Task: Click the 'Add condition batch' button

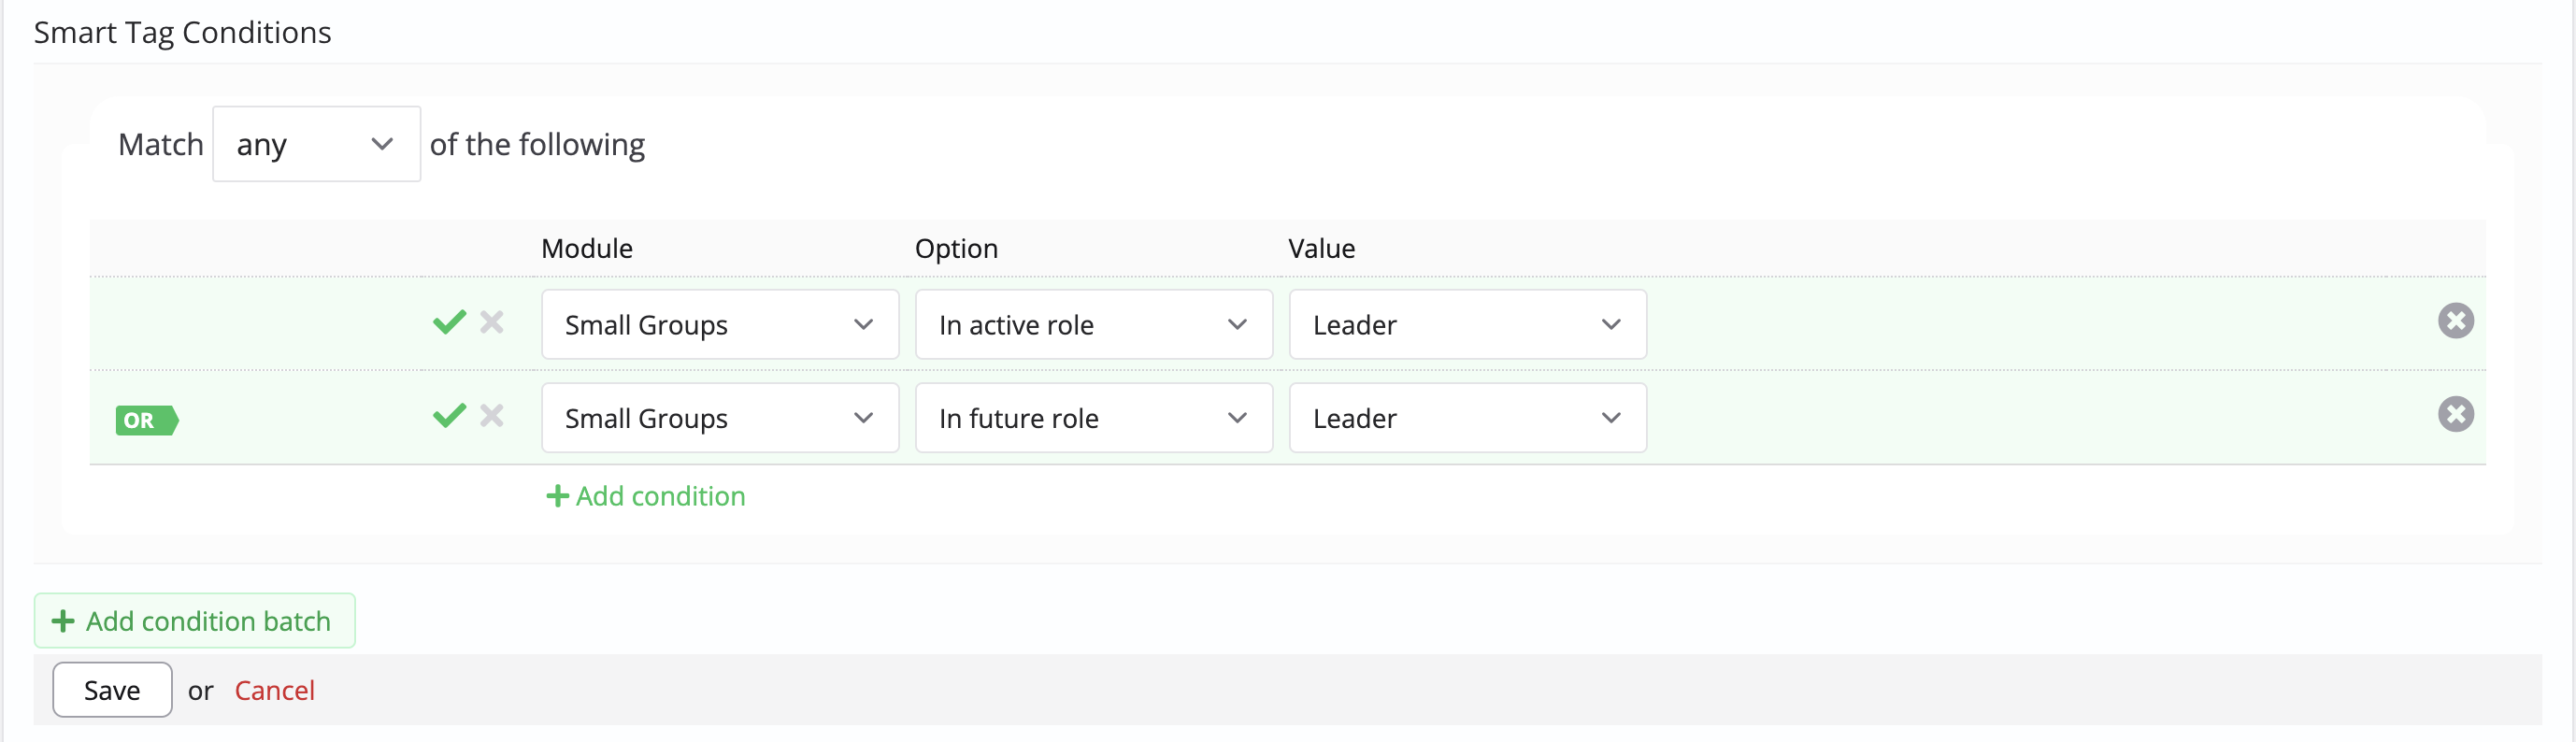Action: tap(195, 621)
